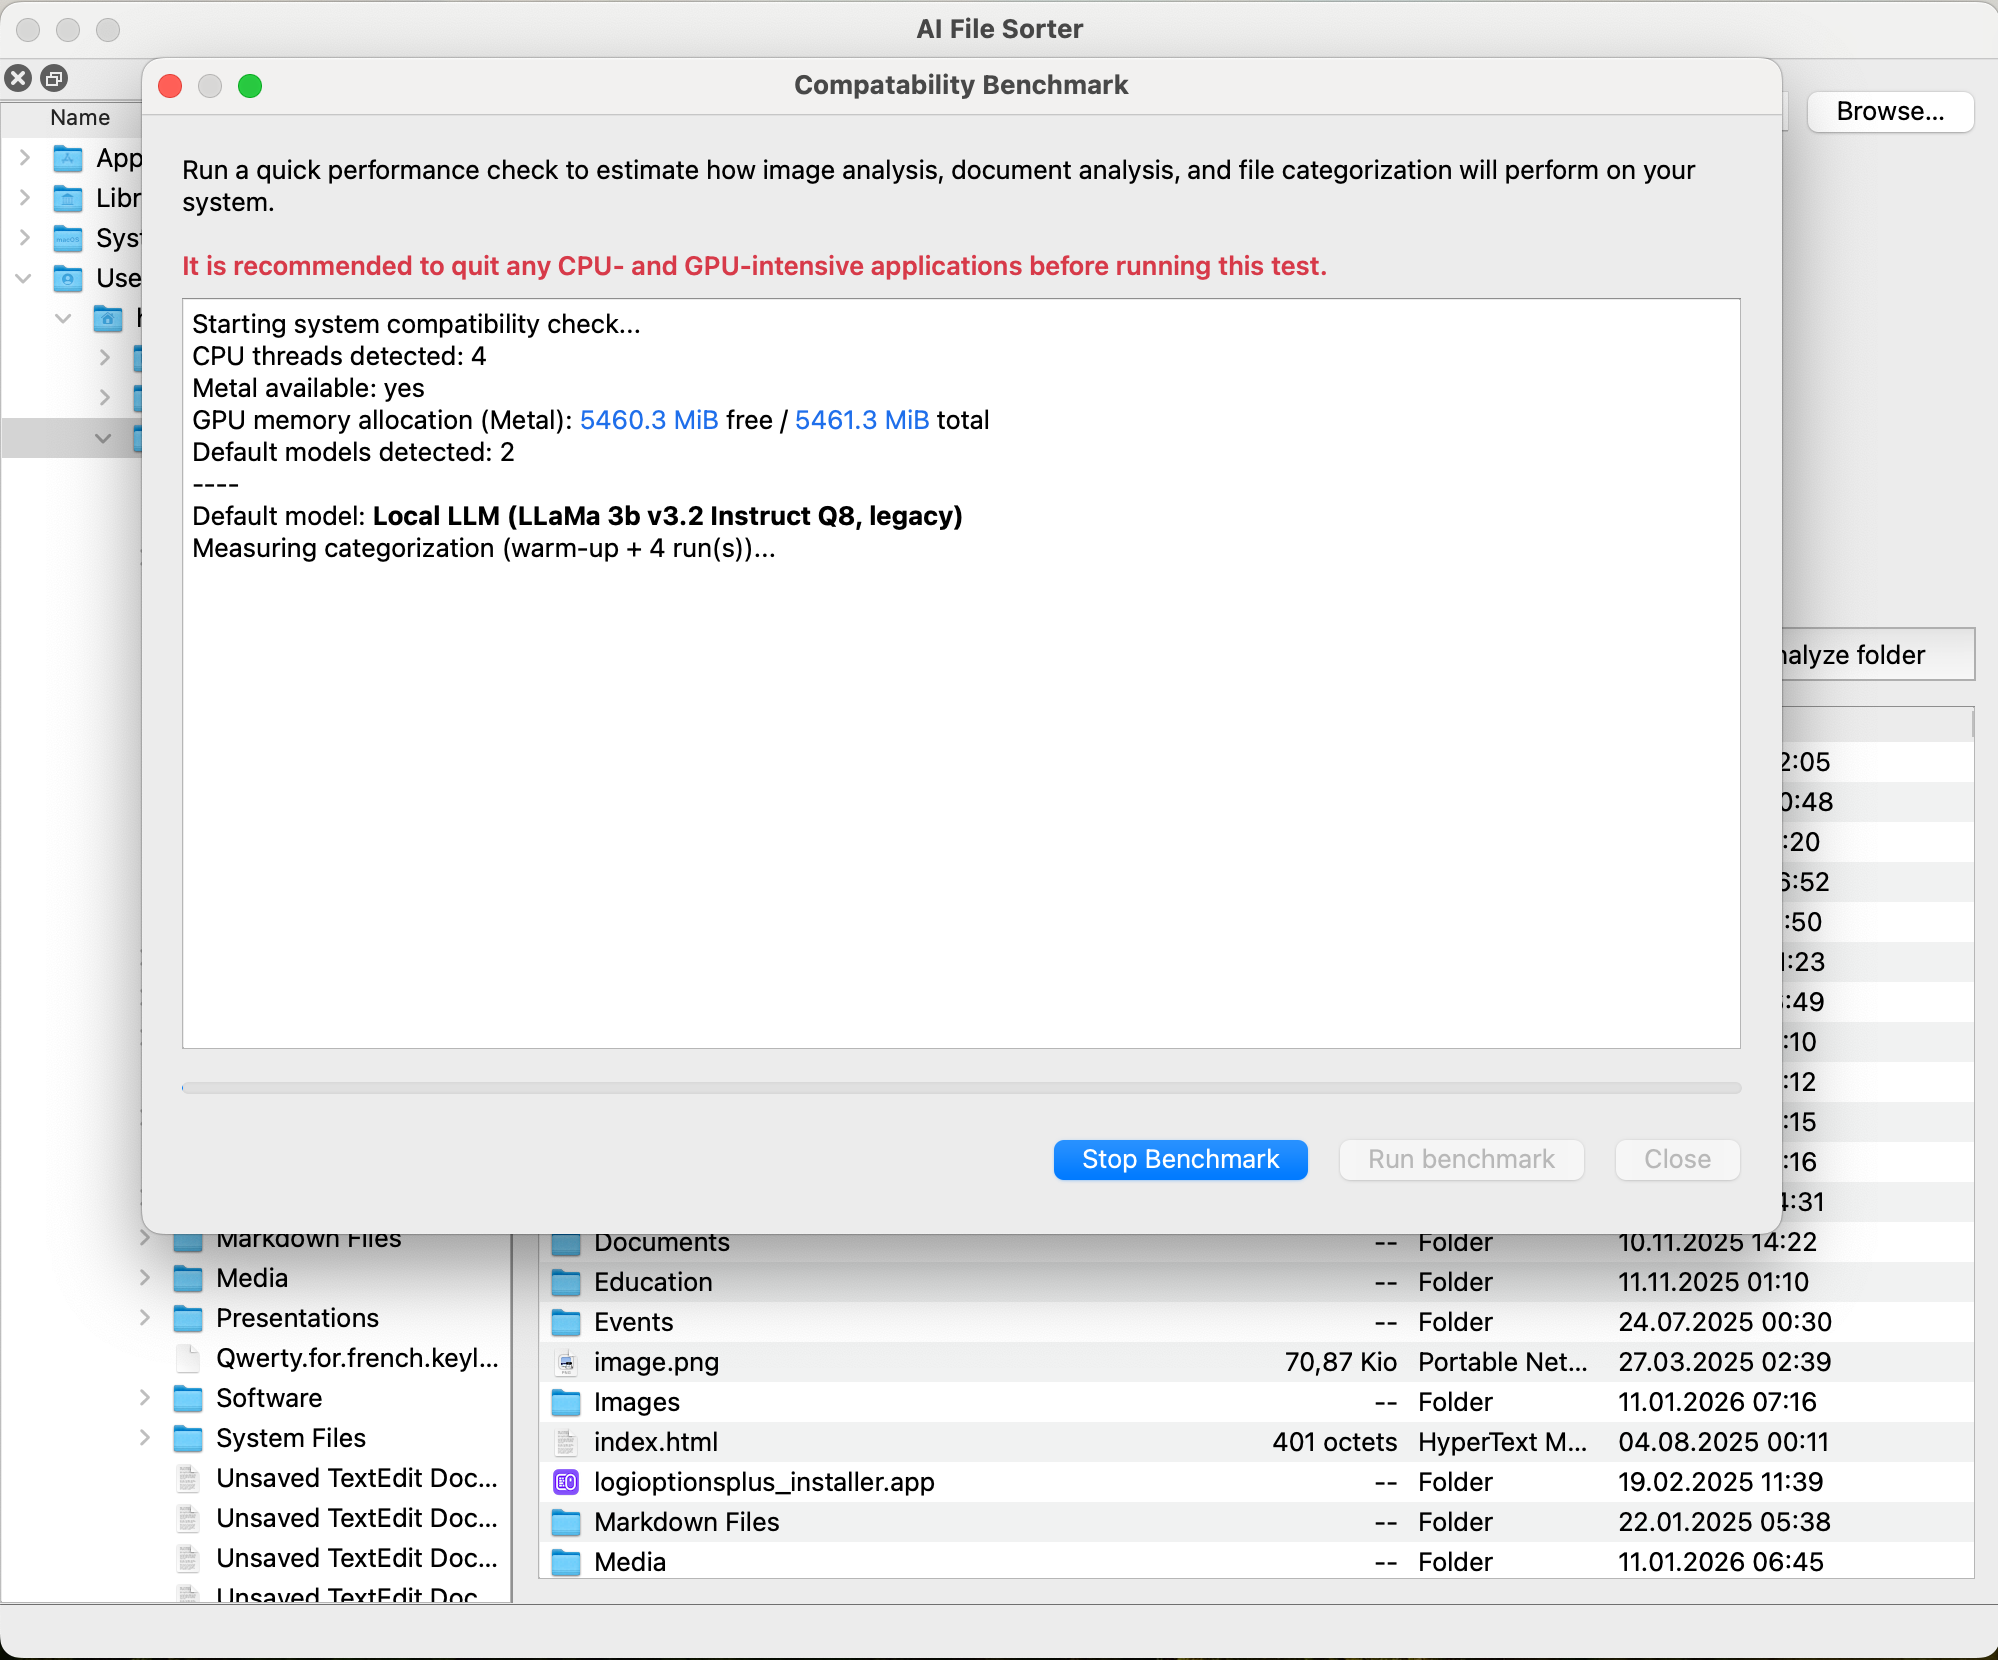Image resolution: width=1998 pixels, height=1660 pixels.
Task: Close the file explorer dock panel
Action: point(18,78)
